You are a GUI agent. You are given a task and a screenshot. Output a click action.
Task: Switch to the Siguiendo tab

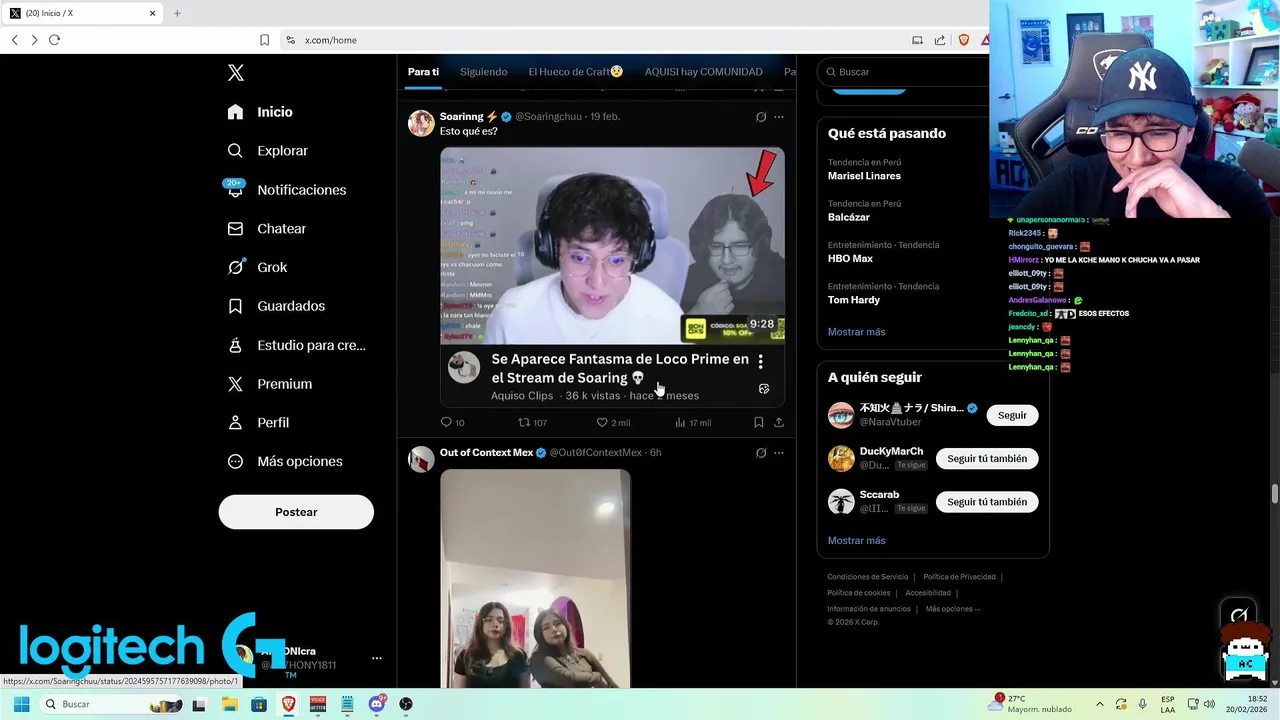click(483, 72)
